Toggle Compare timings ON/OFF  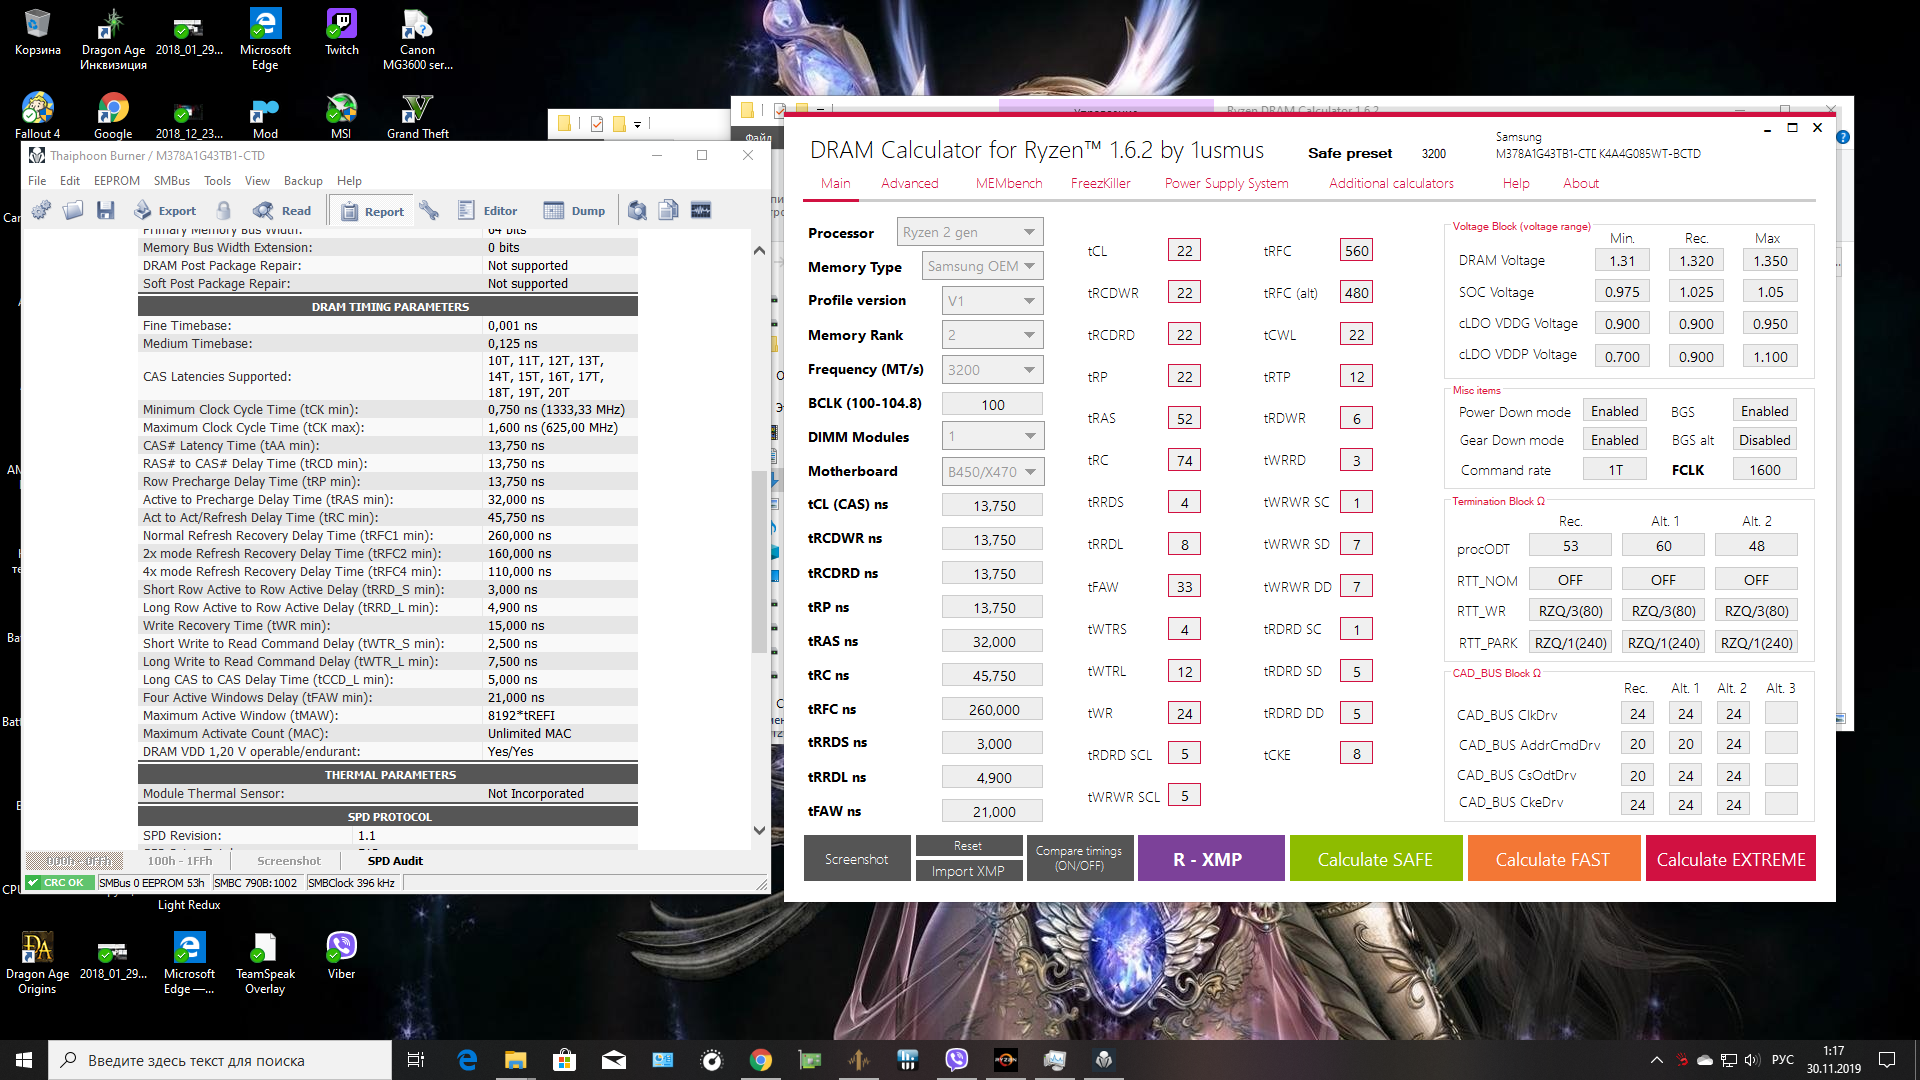[1078, 858]
